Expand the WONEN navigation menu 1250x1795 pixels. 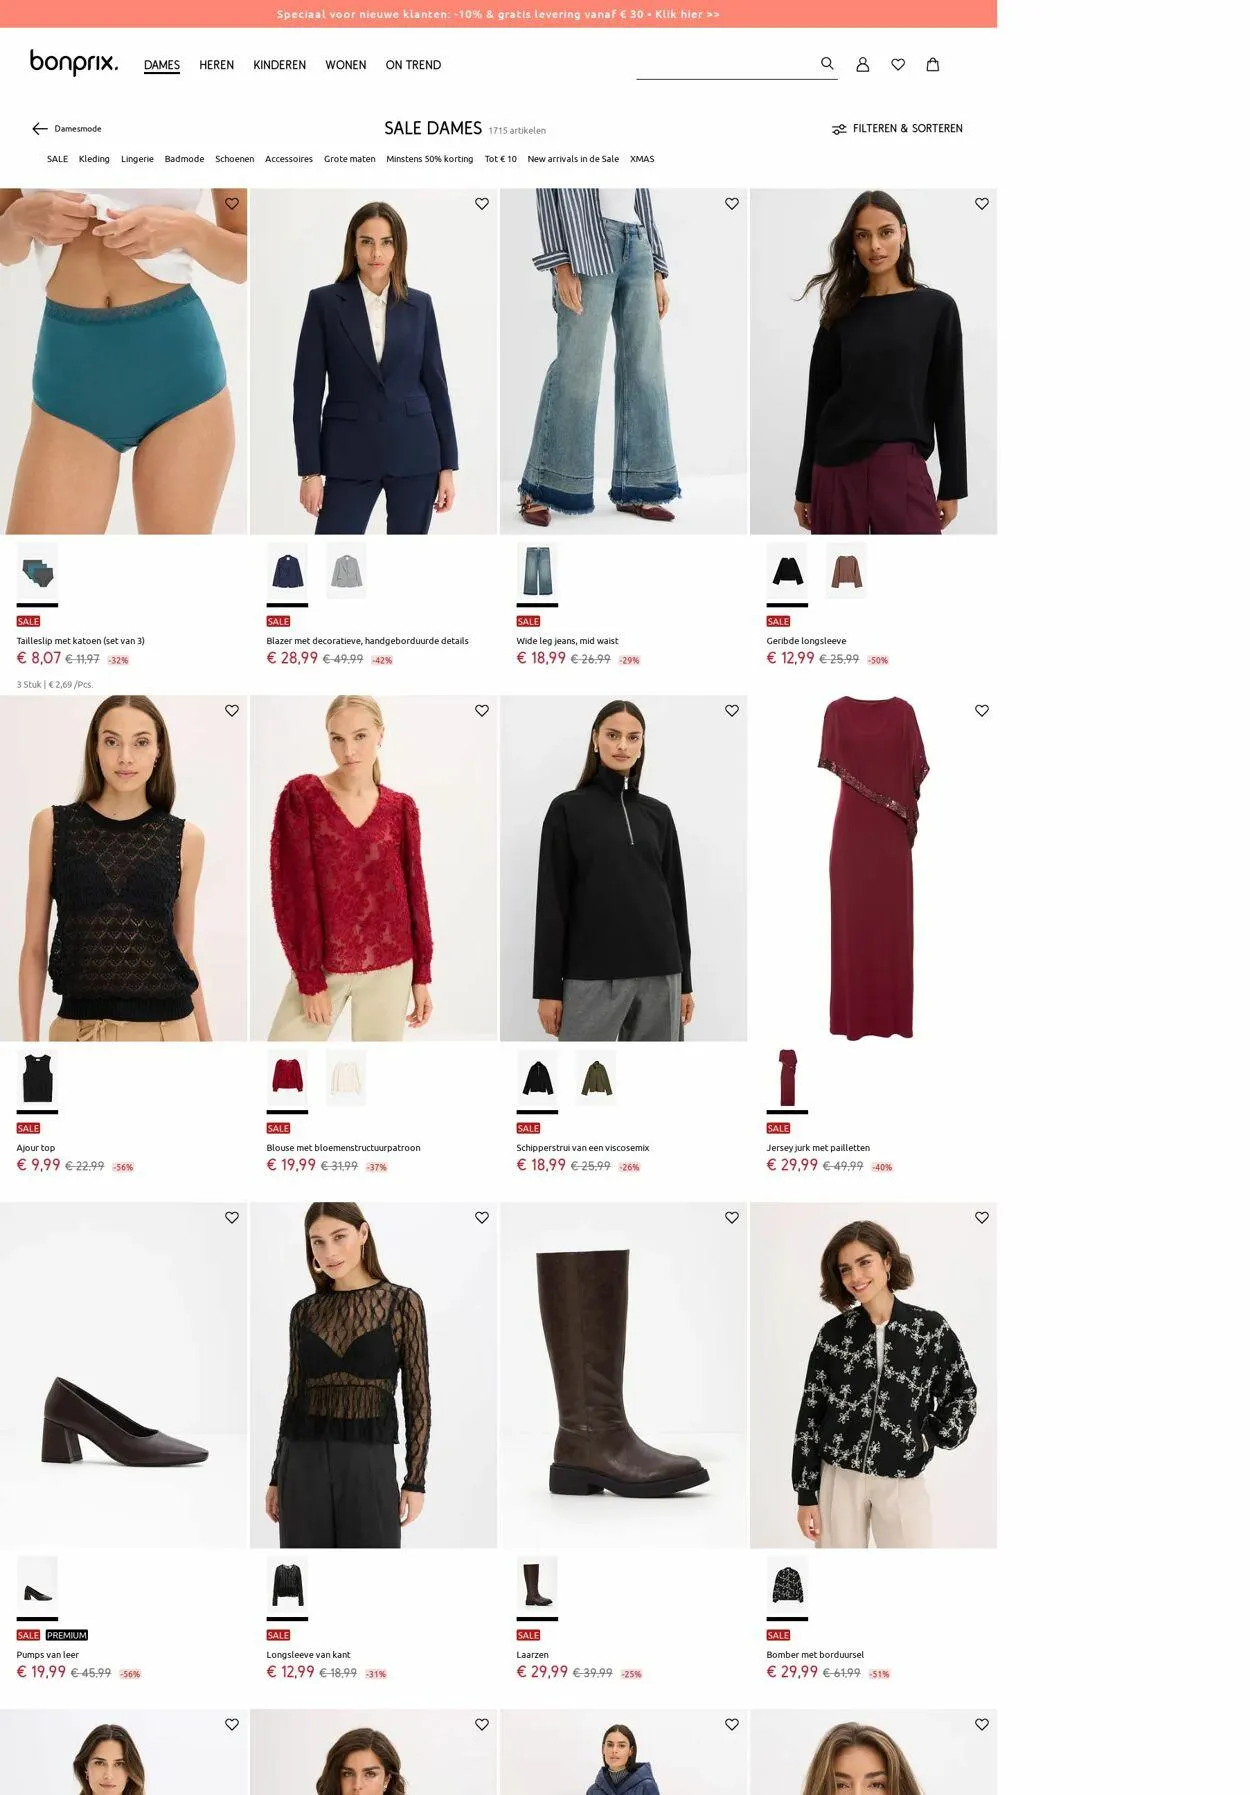(x=346, y=65)
